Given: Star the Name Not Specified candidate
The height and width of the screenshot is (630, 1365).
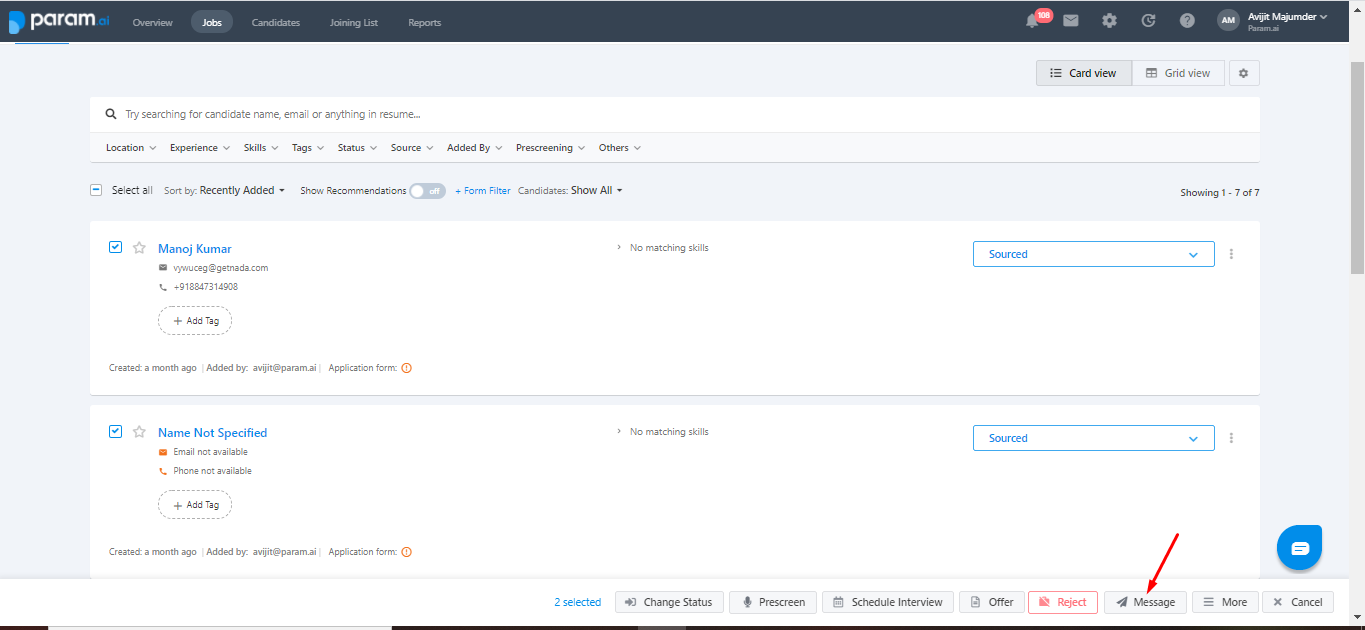Looking at the screenshot, I should tap(139, 432).
